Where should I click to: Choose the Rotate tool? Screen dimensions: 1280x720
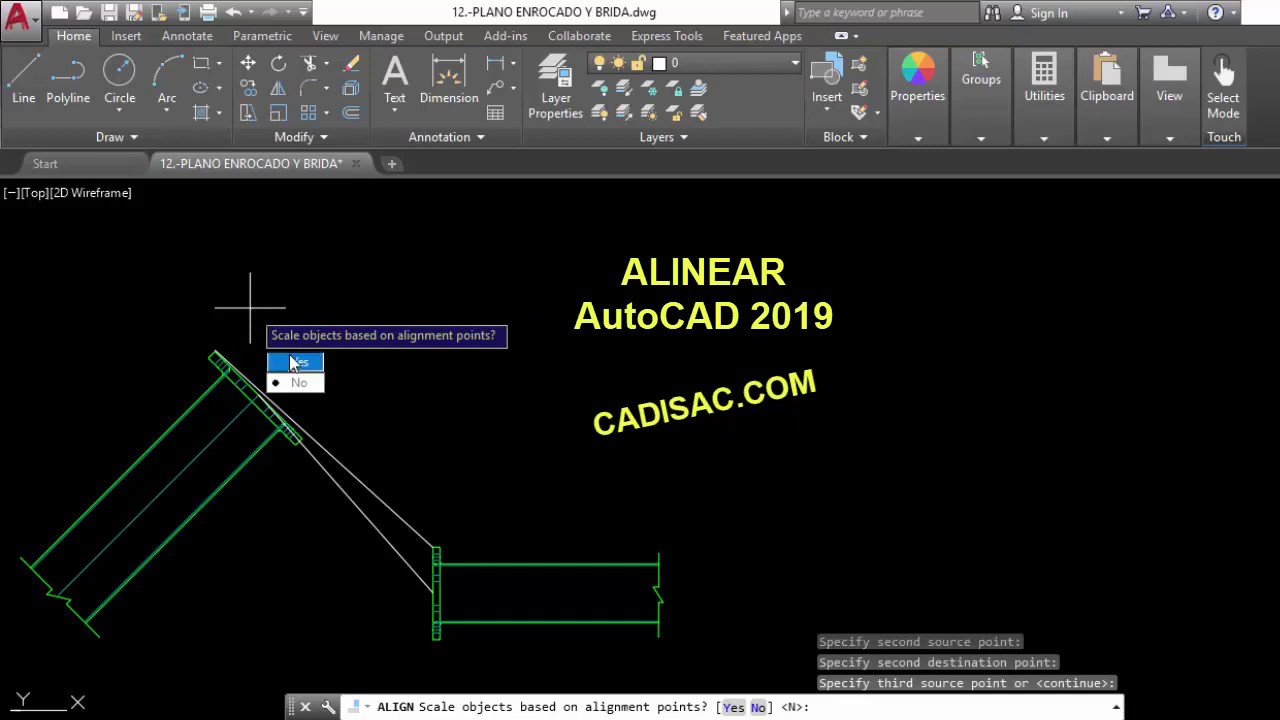pyautogui.click(x=278, y=63)
